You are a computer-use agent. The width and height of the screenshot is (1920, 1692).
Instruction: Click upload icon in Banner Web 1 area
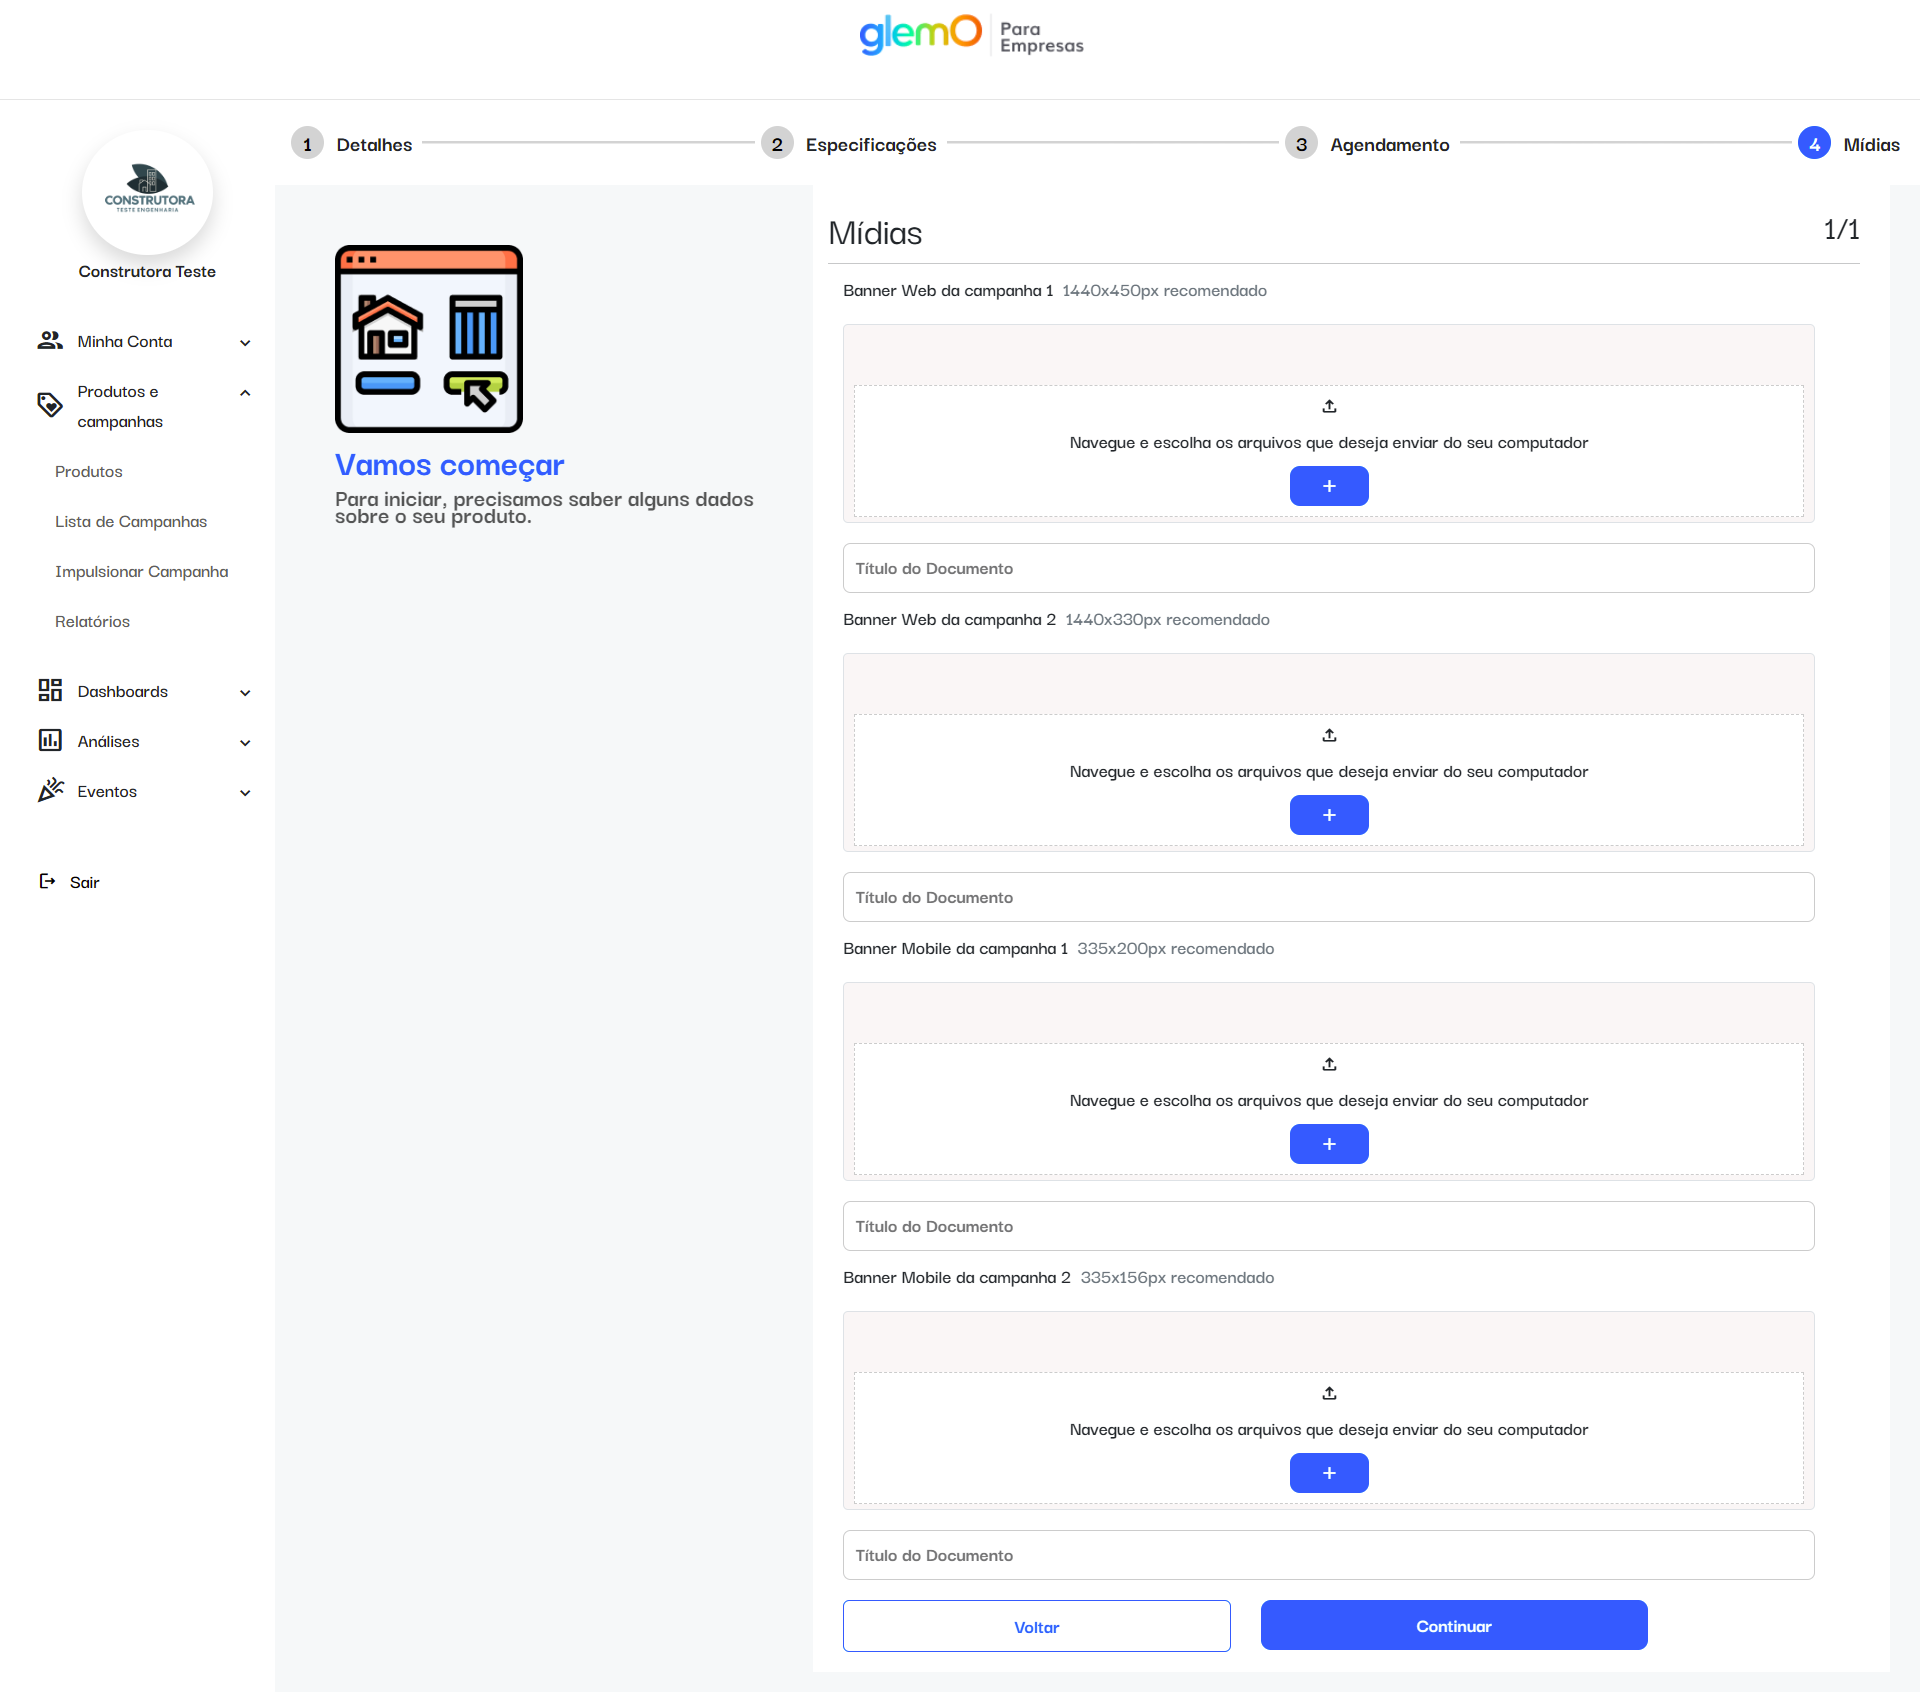tap(1329, 406)
